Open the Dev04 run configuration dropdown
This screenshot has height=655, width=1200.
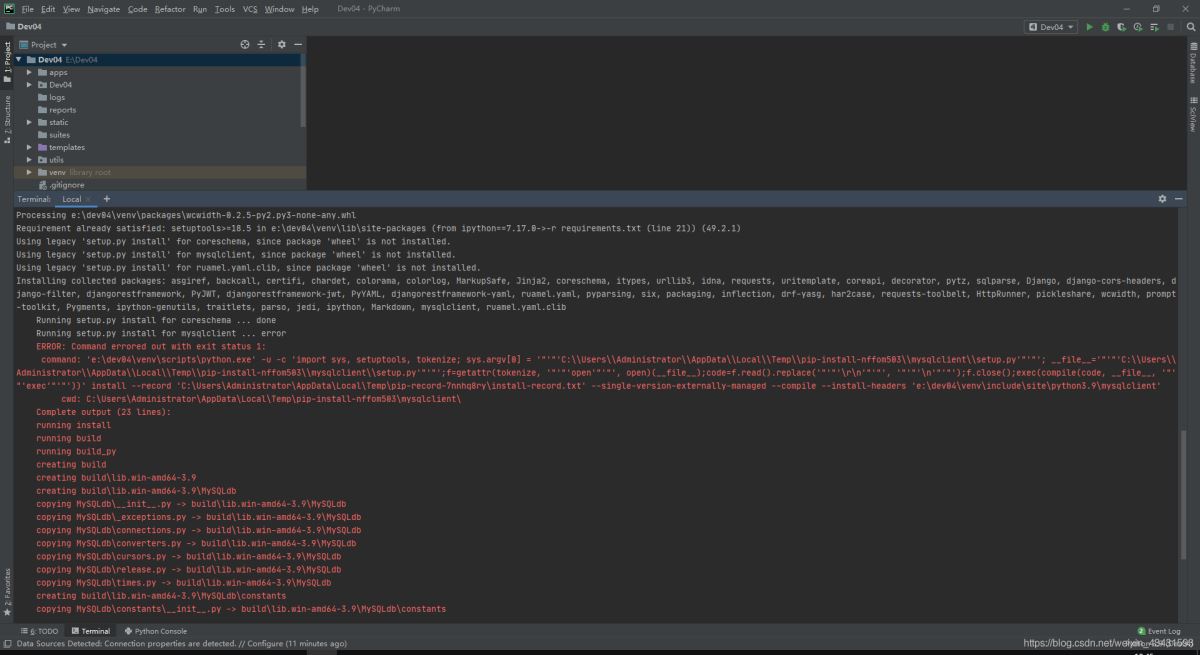click(1051, 27)
